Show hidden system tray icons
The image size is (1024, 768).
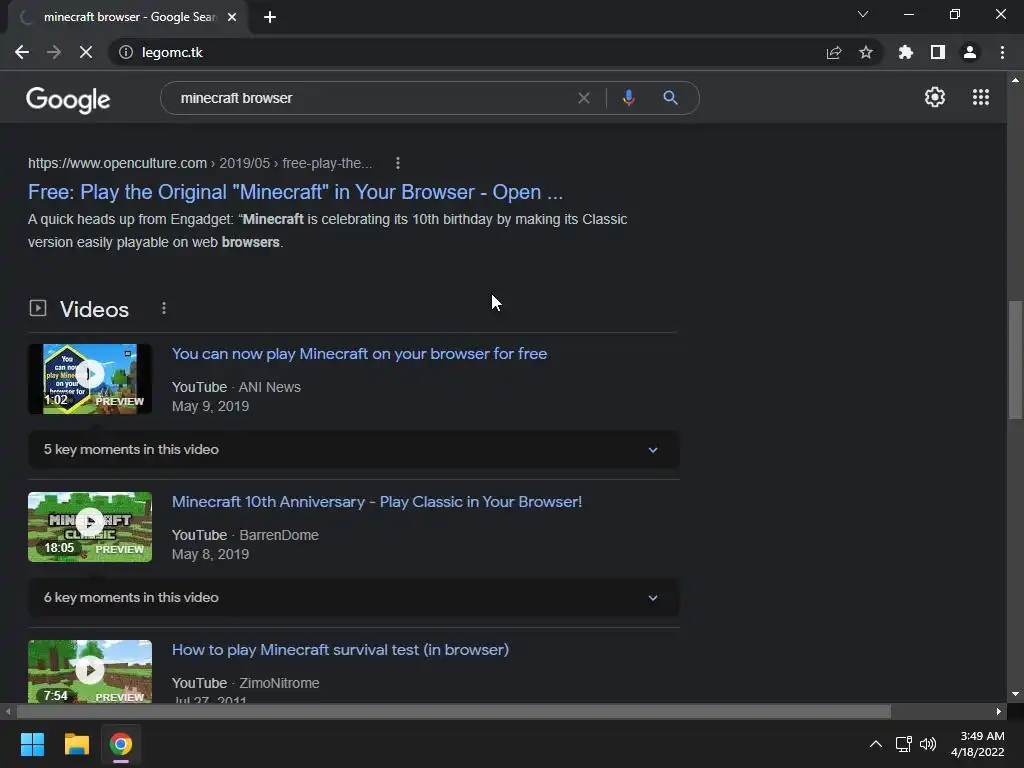pos(876,744)
